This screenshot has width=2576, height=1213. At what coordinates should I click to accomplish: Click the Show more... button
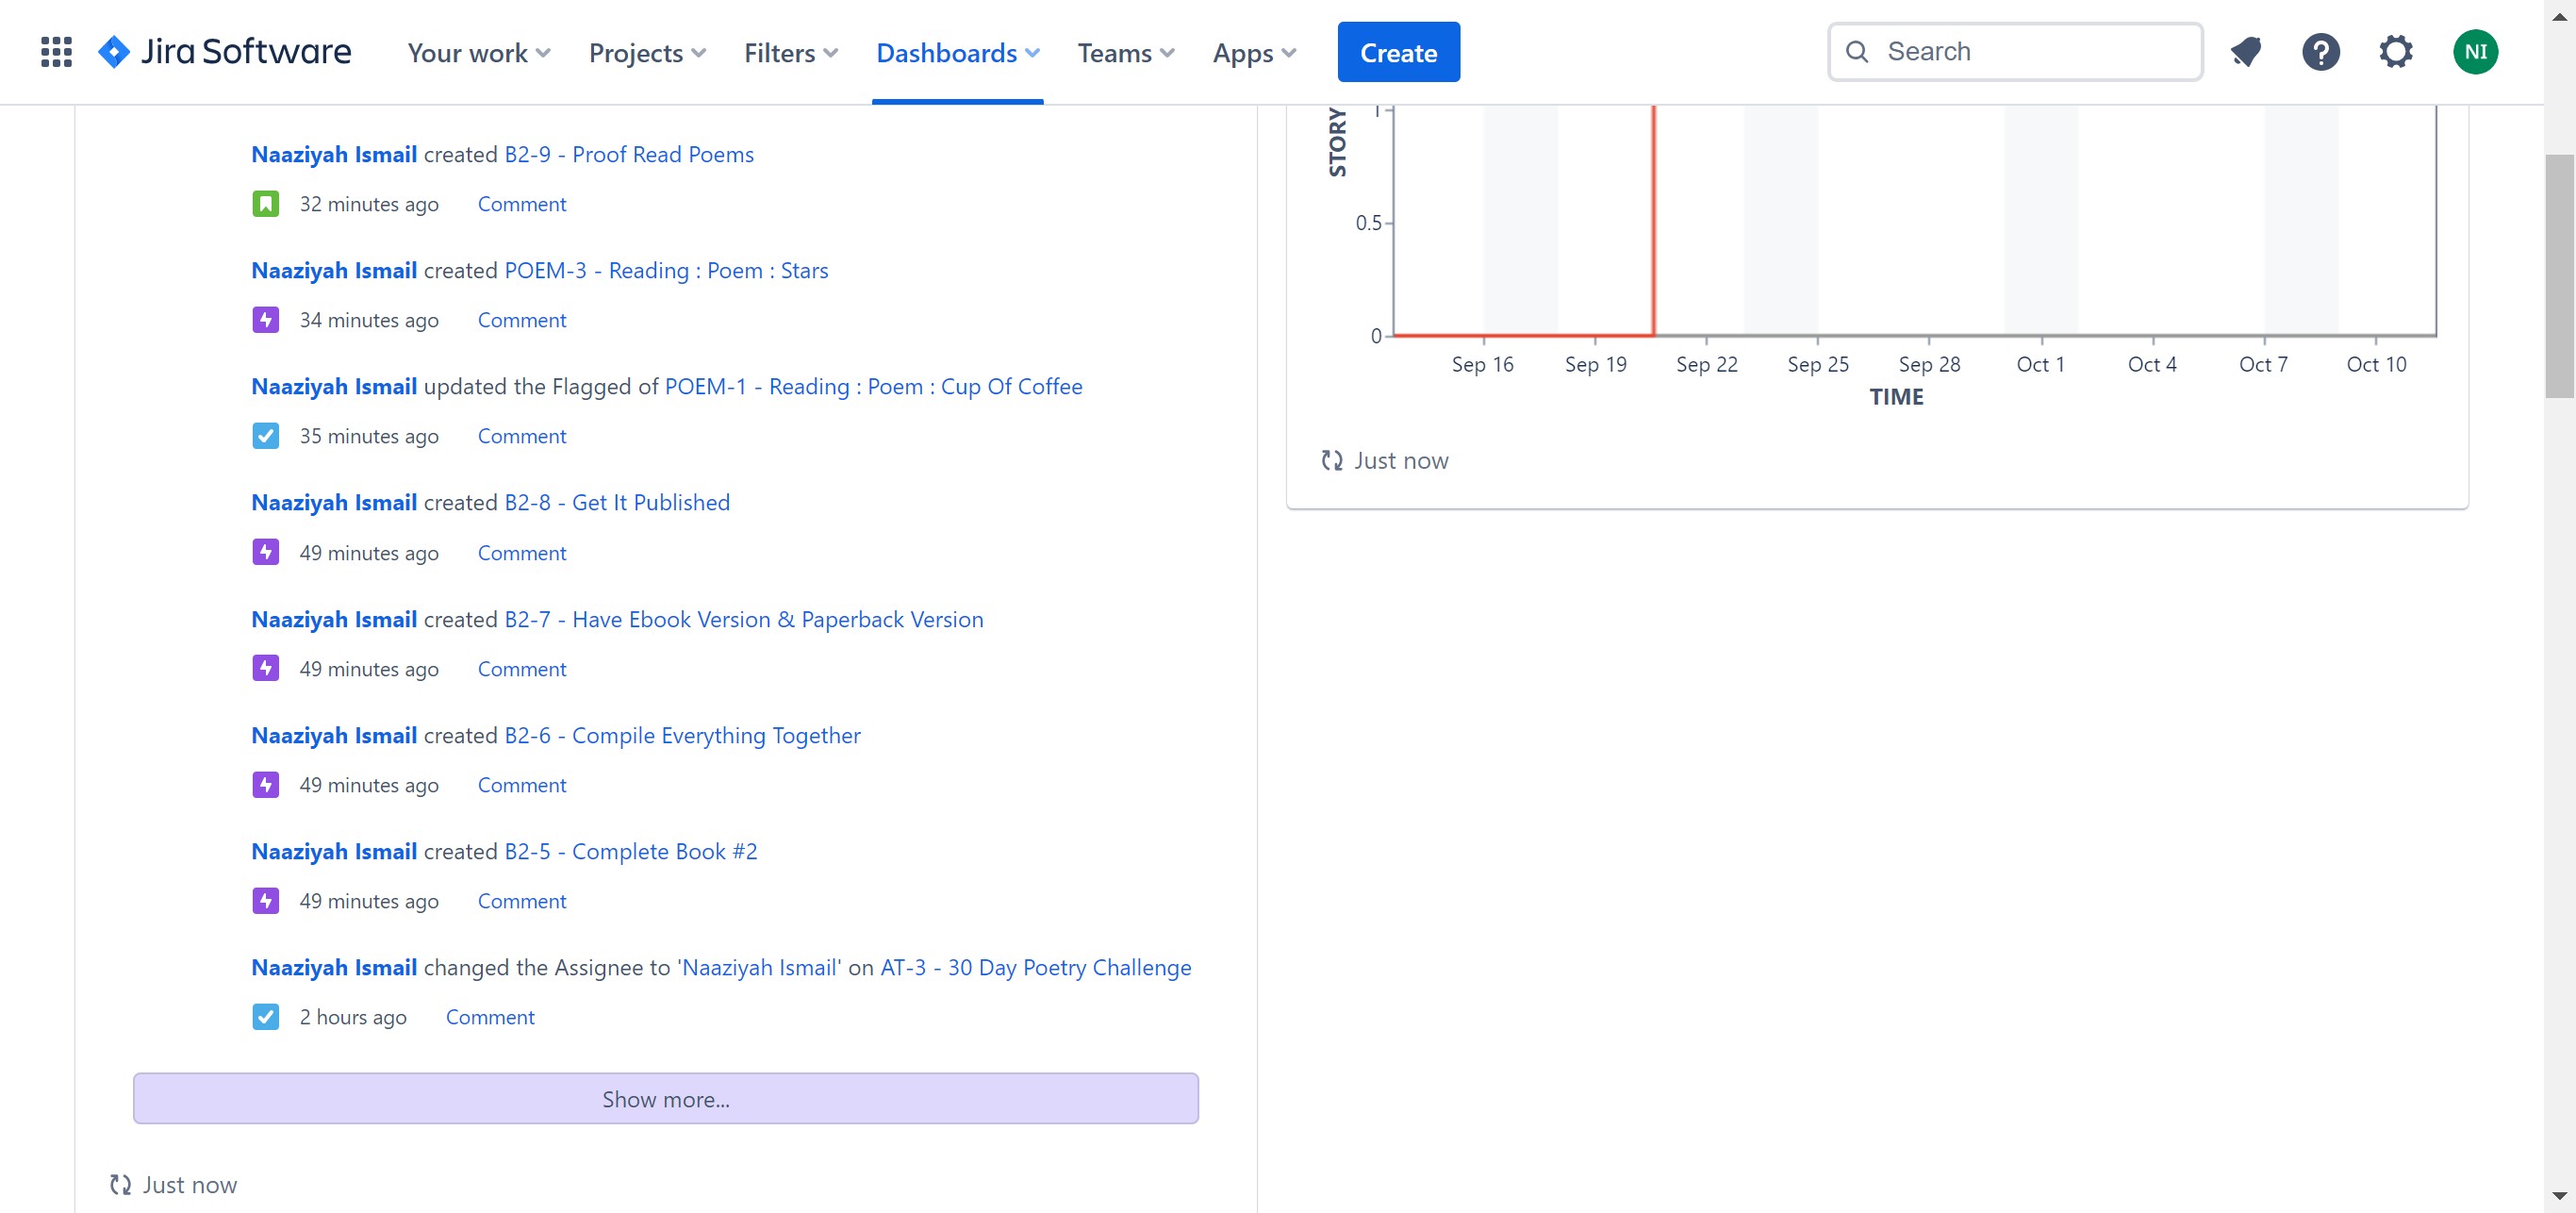(665, 1098)
